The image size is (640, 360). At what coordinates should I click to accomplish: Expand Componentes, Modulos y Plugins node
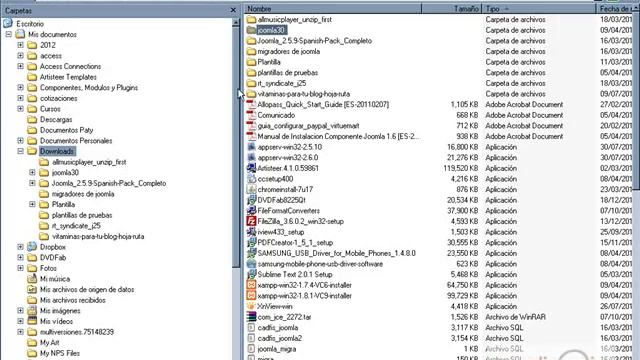[x=20, y=87]
